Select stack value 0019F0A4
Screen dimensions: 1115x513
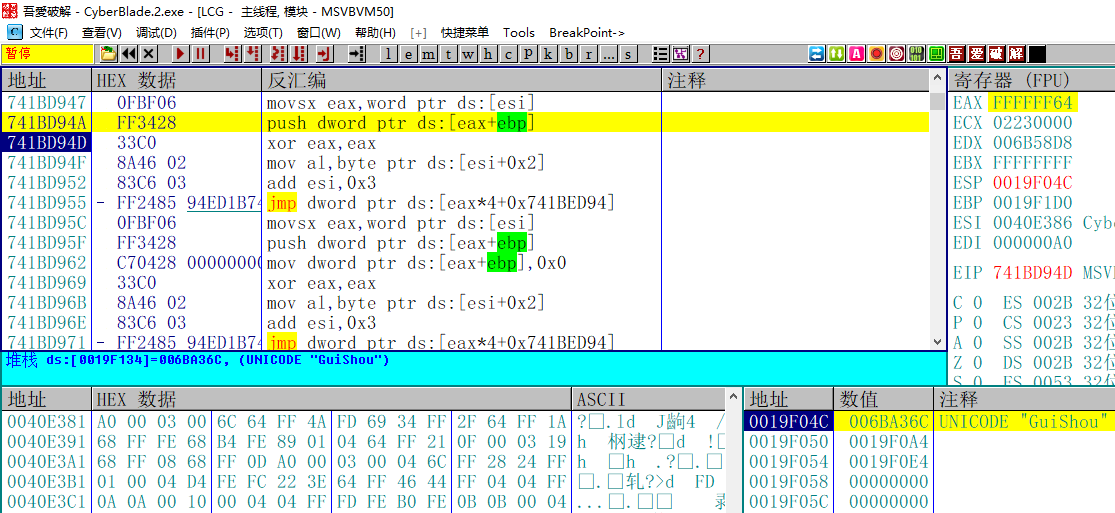tap(889, 441)
